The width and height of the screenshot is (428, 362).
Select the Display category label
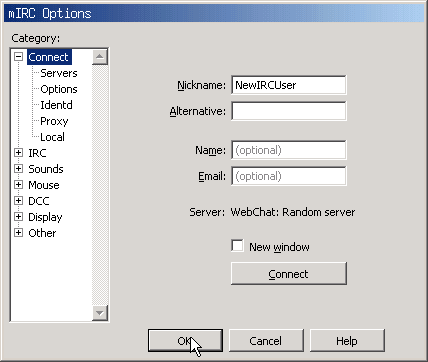(45, 217)
